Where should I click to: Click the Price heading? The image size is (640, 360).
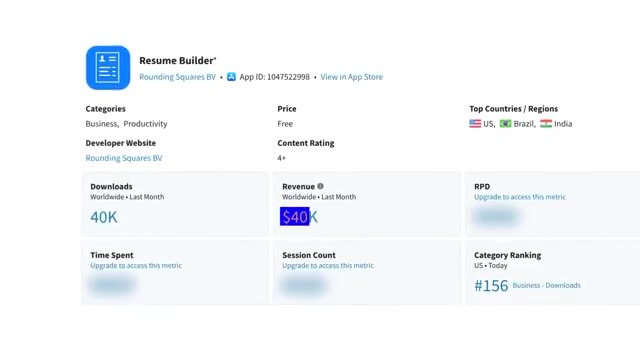pyautogui.click(x=287, y=109)
